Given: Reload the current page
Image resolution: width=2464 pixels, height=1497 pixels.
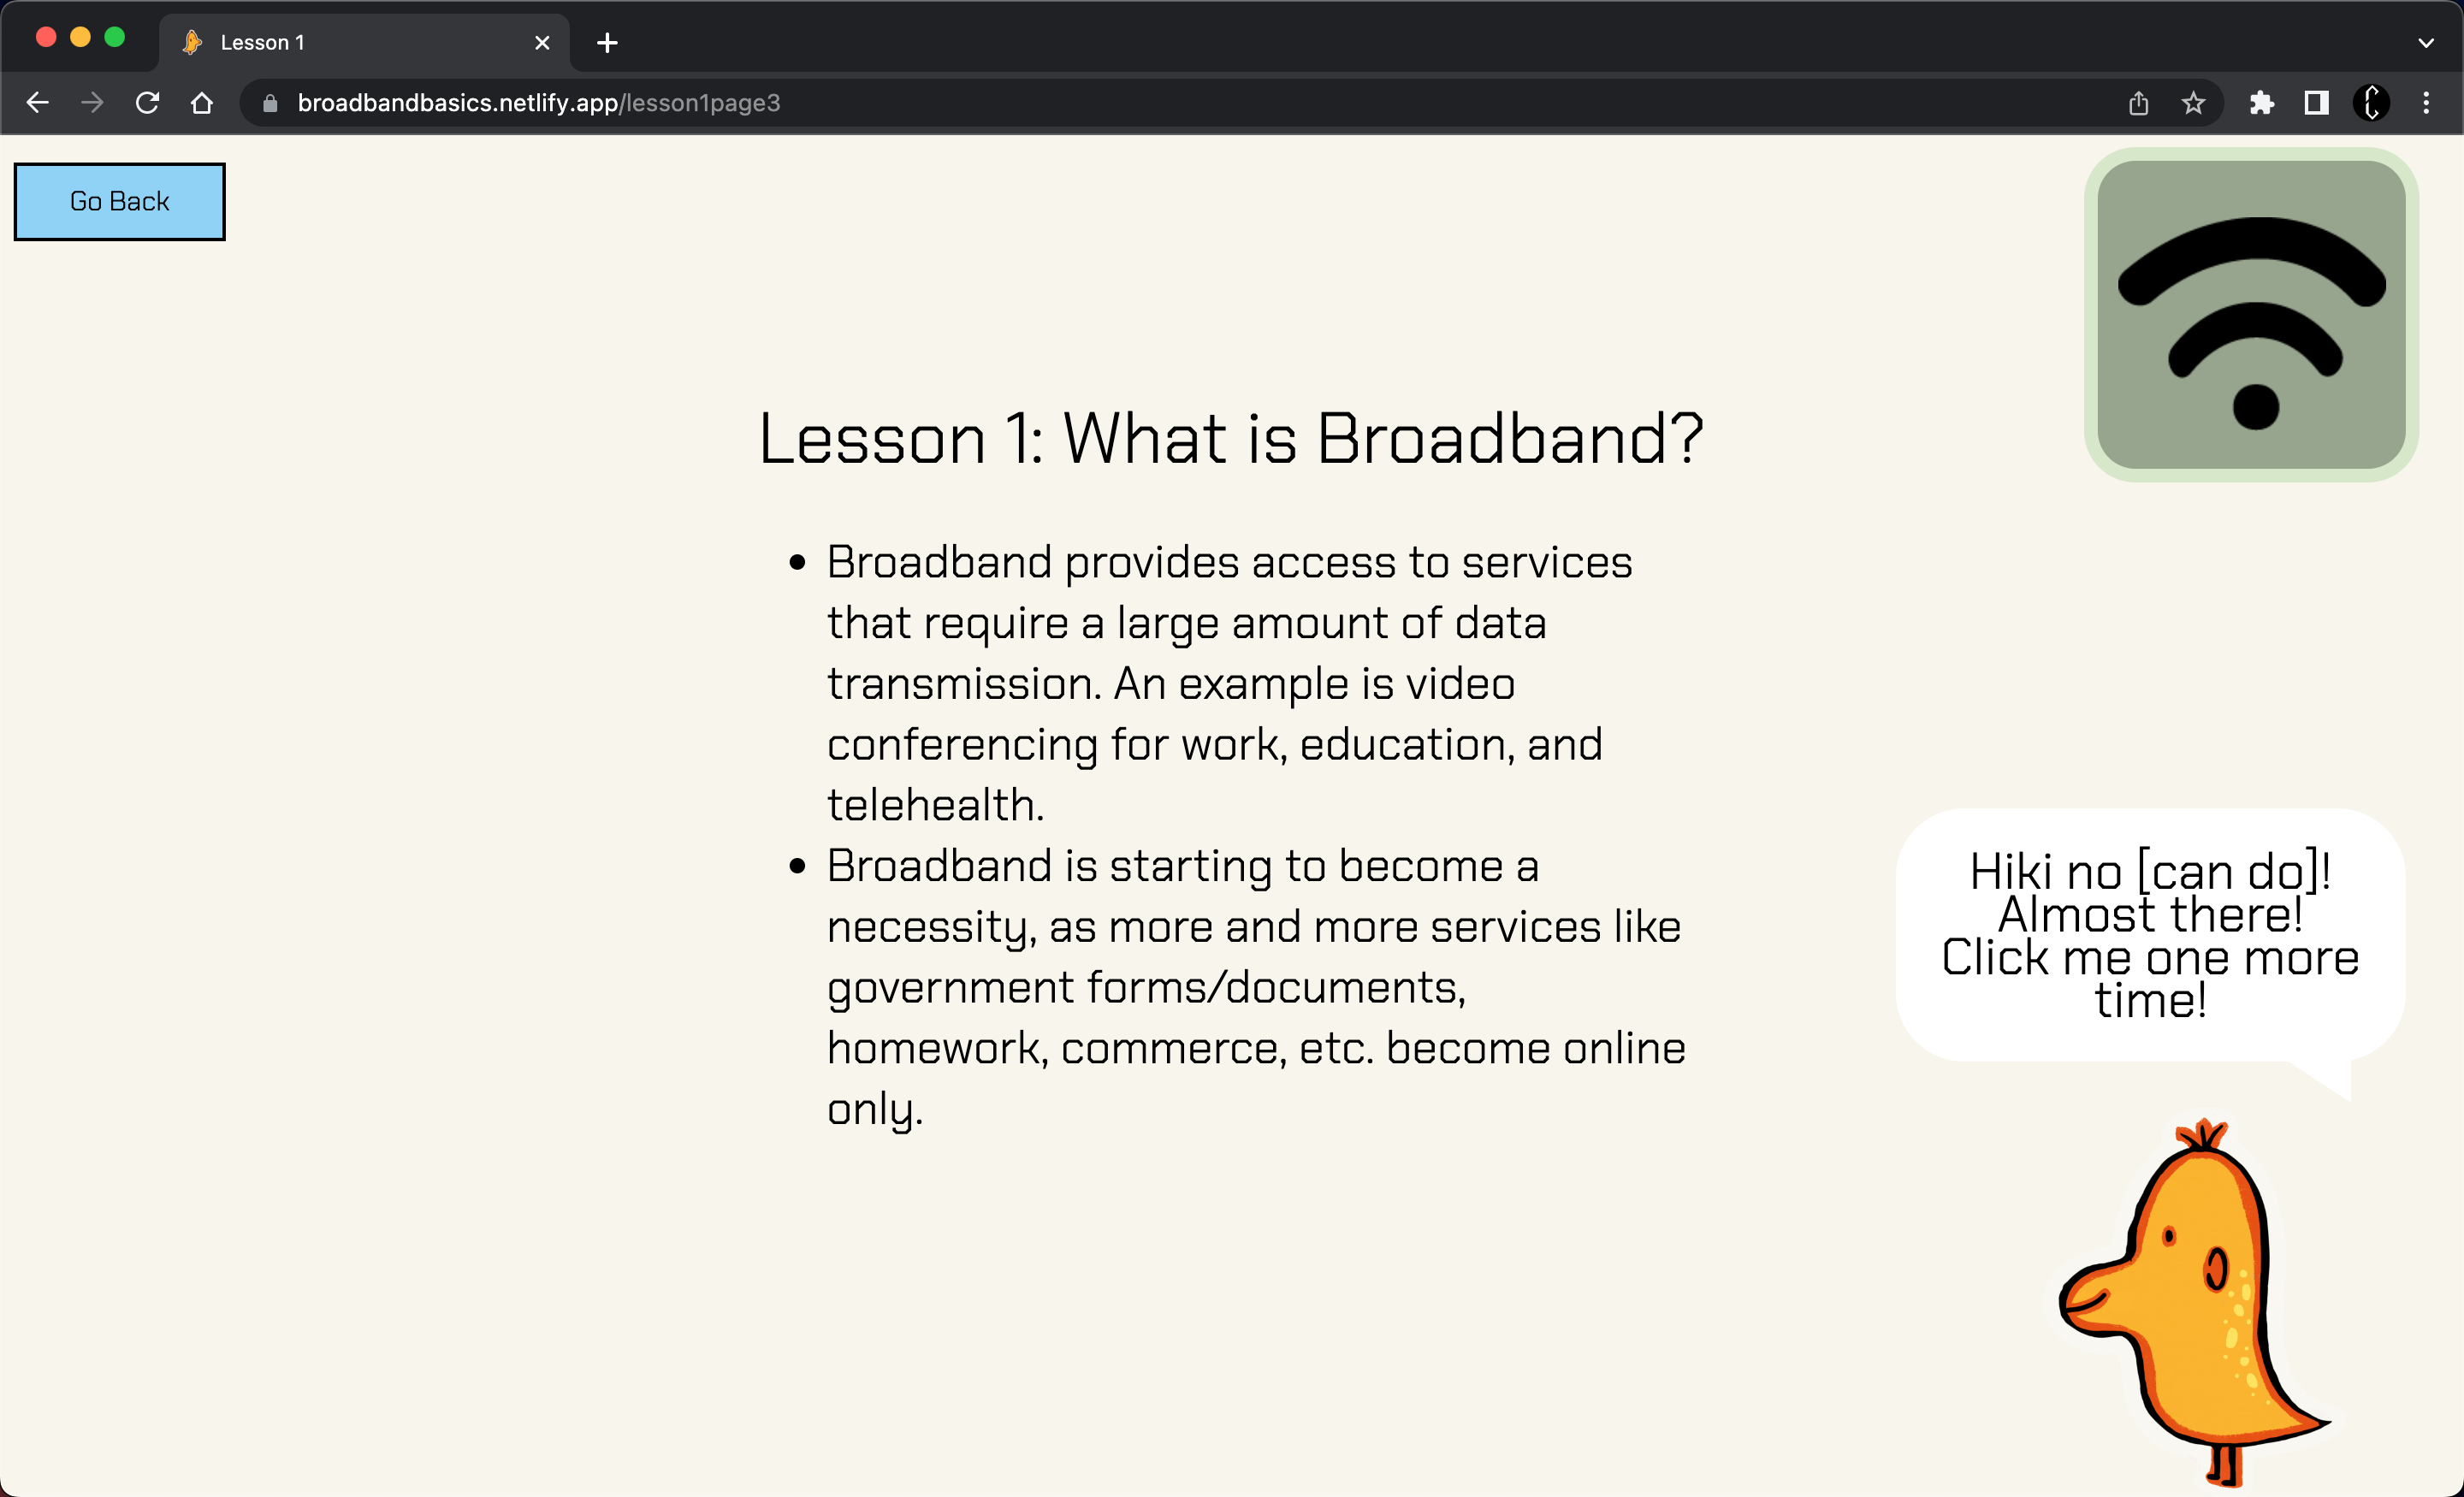Looking at the screenshot, I should tap(147, 103).
